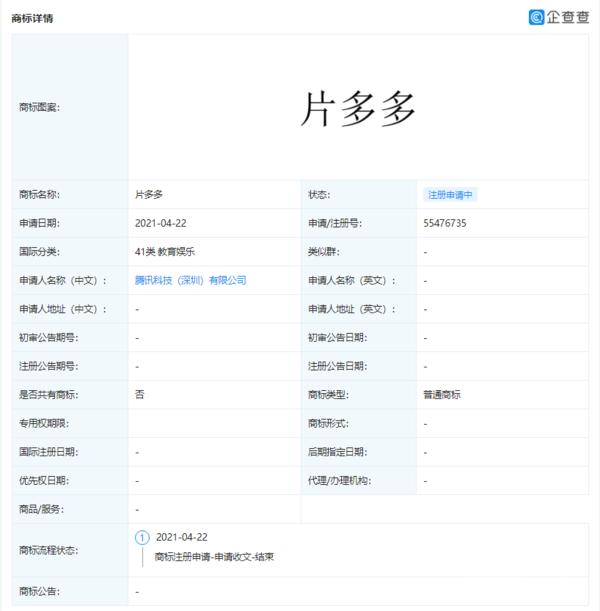600x611 pixels.
Task: Click the 申请人地址（英文） label
Action: (352, 309)
